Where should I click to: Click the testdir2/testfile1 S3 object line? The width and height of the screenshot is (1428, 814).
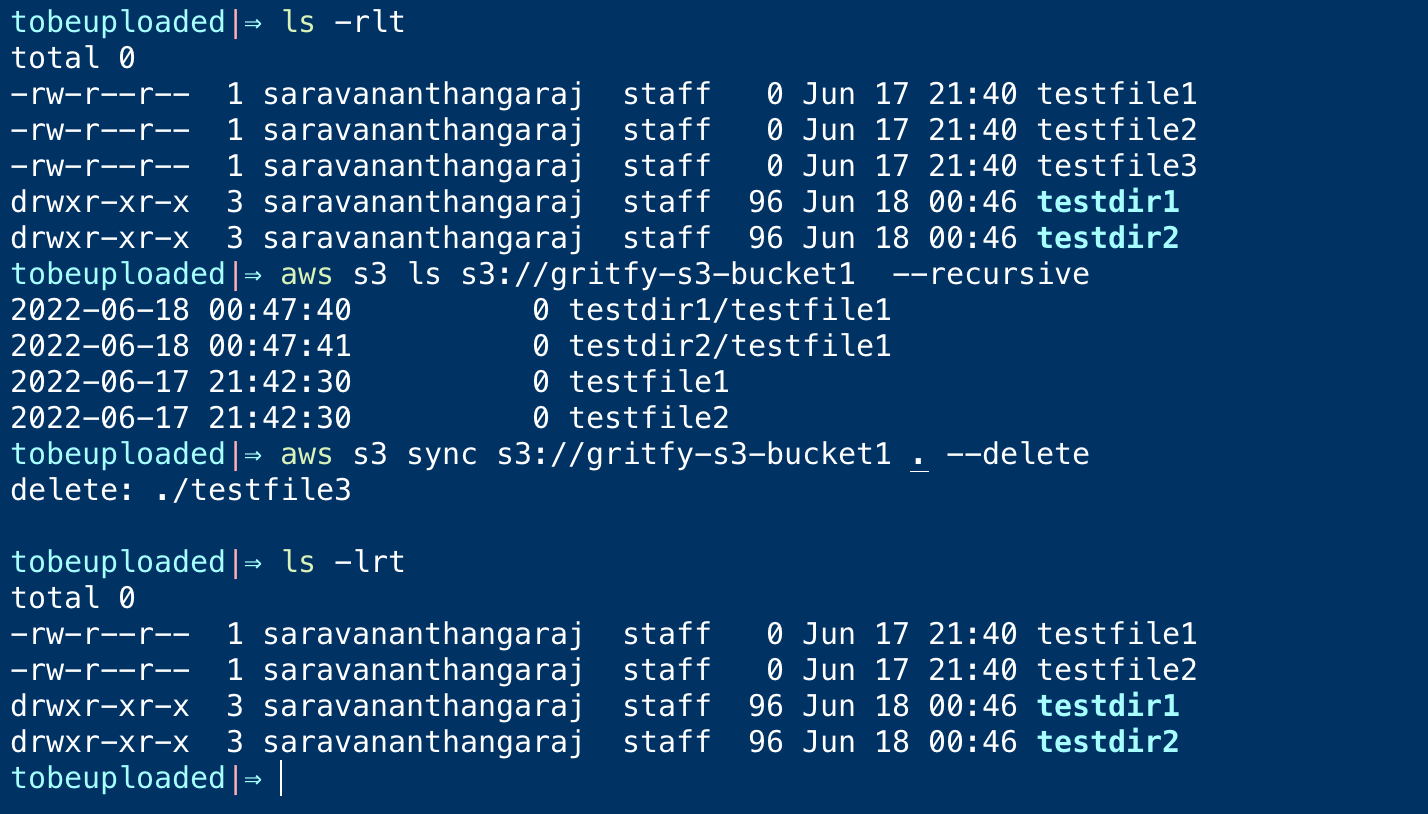(450, 346)
